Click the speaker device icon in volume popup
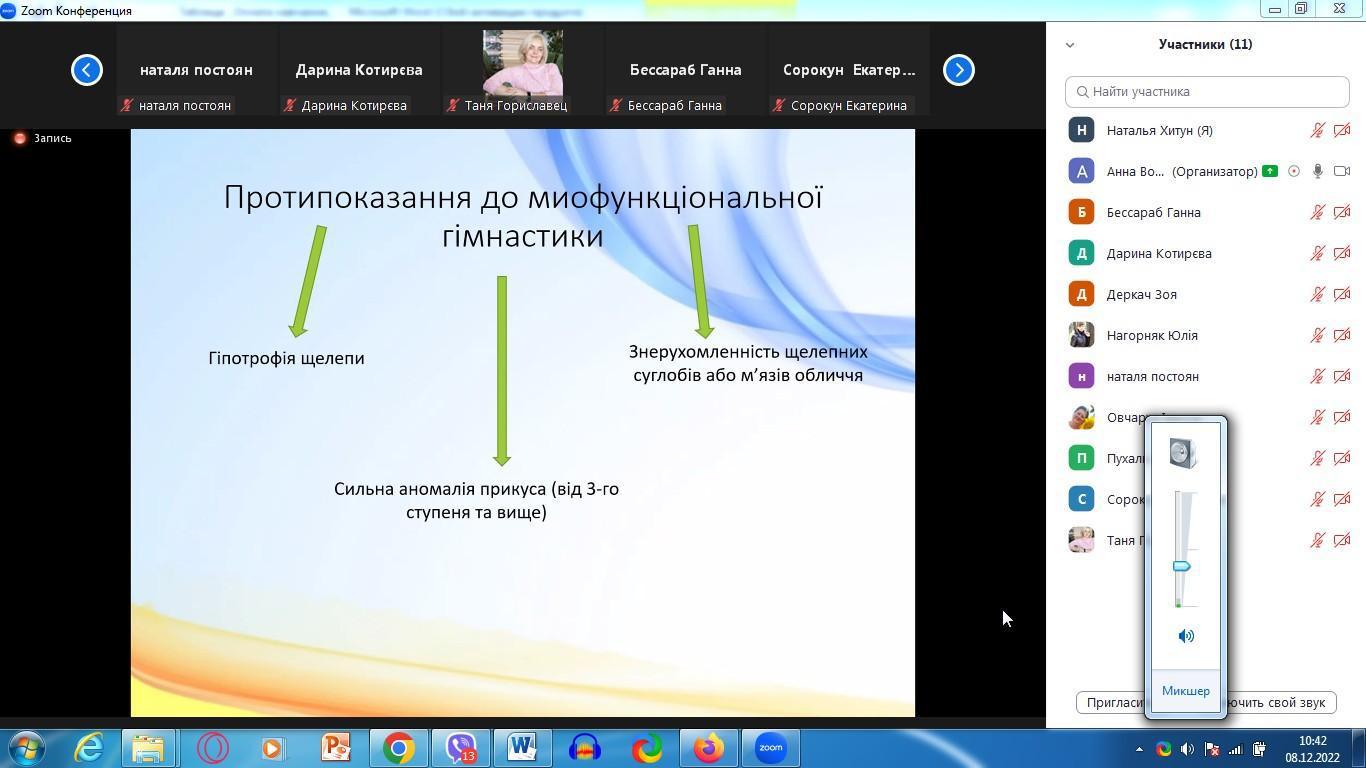Viewport: 1366px width, 768px height. click(x=1184, y=454)
